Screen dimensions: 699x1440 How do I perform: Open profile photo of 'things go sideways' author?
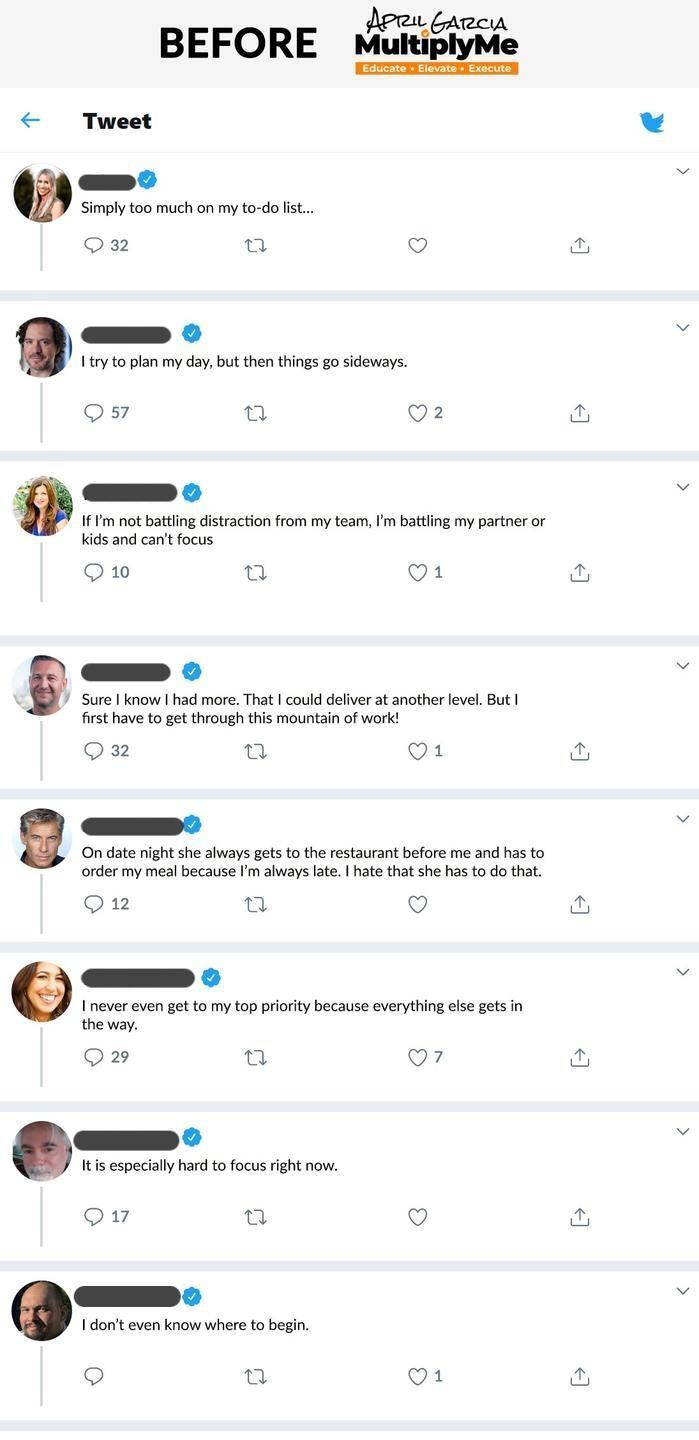42,347
